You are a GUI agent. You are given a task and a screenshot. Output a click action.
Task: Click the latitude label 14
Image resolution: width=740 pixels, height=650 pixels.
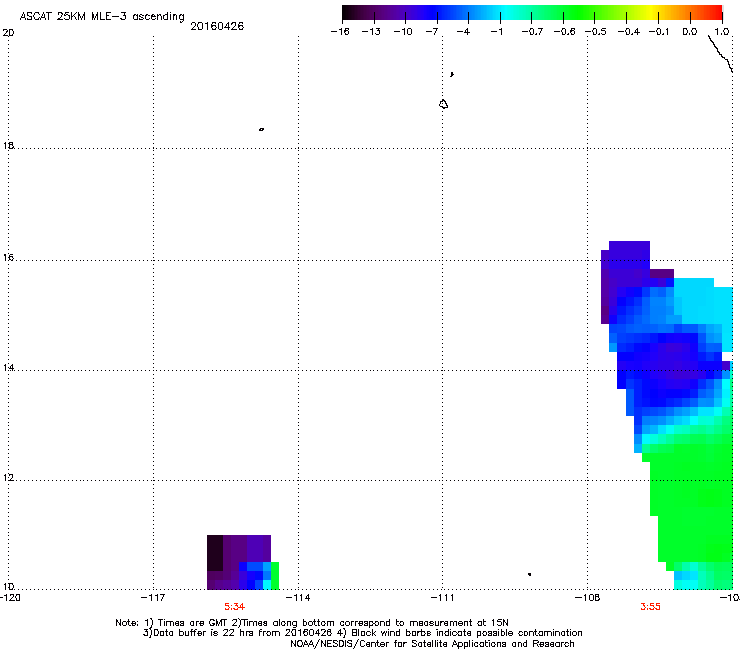tap(8, 368)
